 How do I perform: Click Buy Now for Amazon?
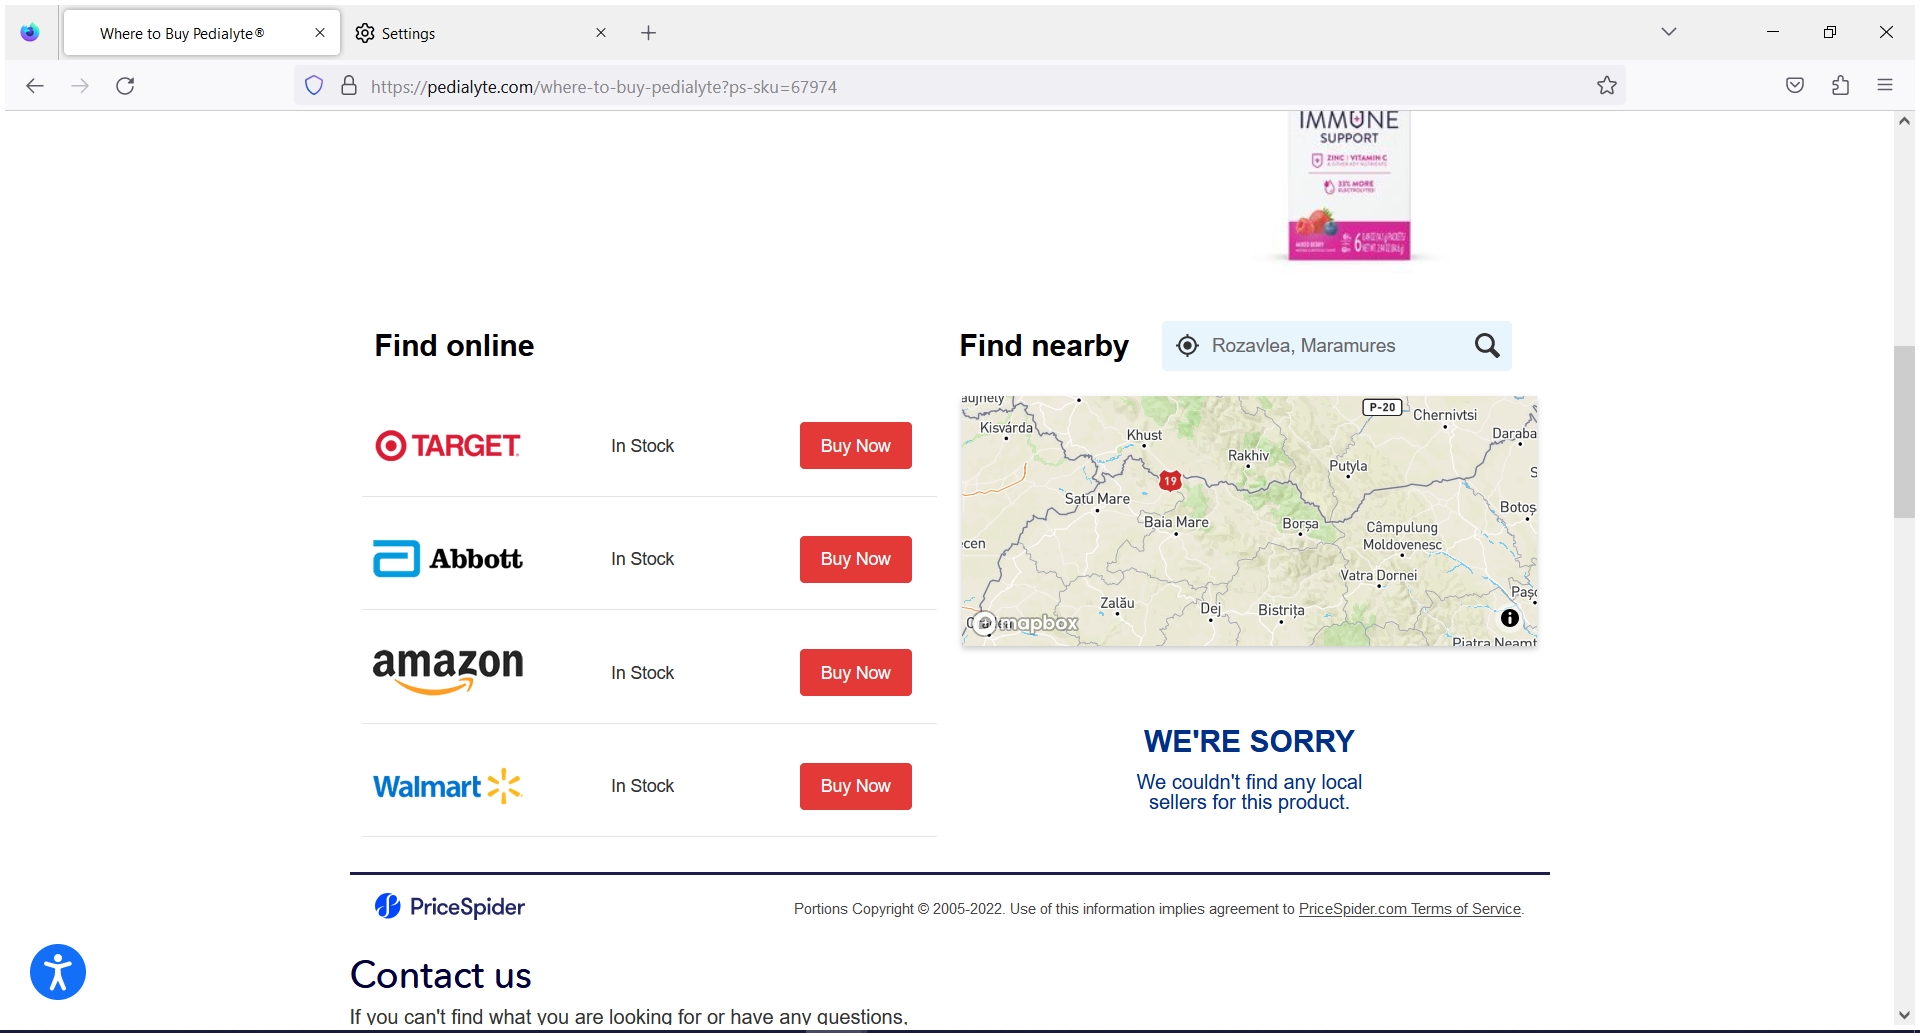pos(854,672)
